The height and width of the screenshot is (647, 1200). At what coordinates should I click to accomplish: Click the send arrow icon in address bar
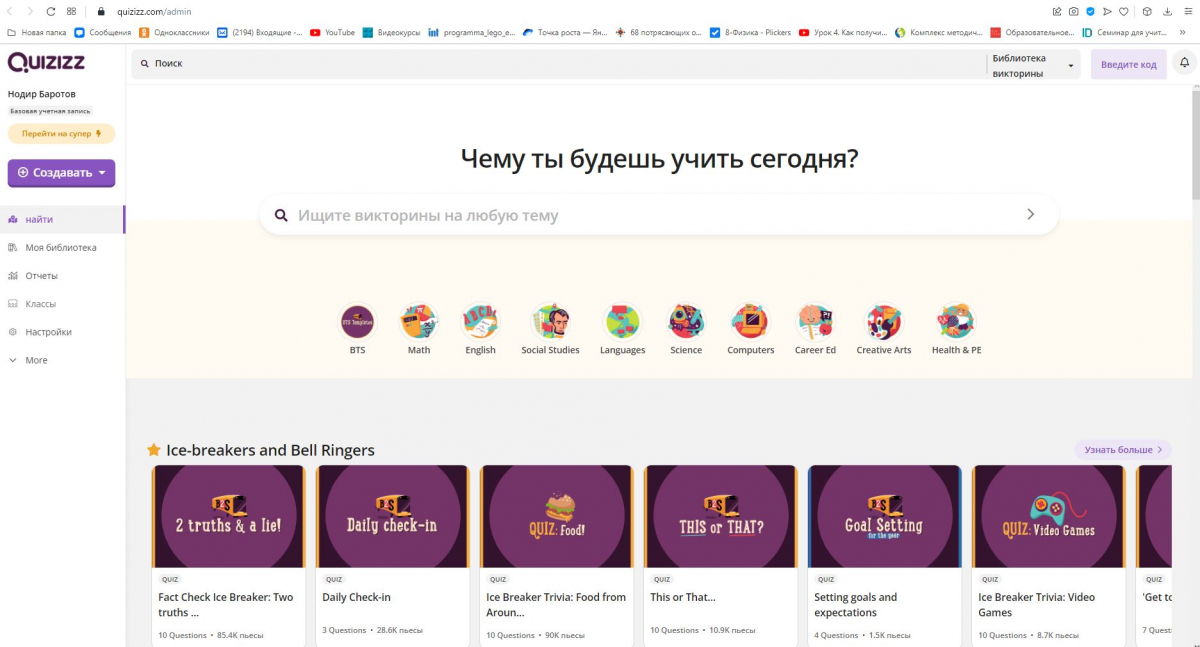coord(1107,11)
